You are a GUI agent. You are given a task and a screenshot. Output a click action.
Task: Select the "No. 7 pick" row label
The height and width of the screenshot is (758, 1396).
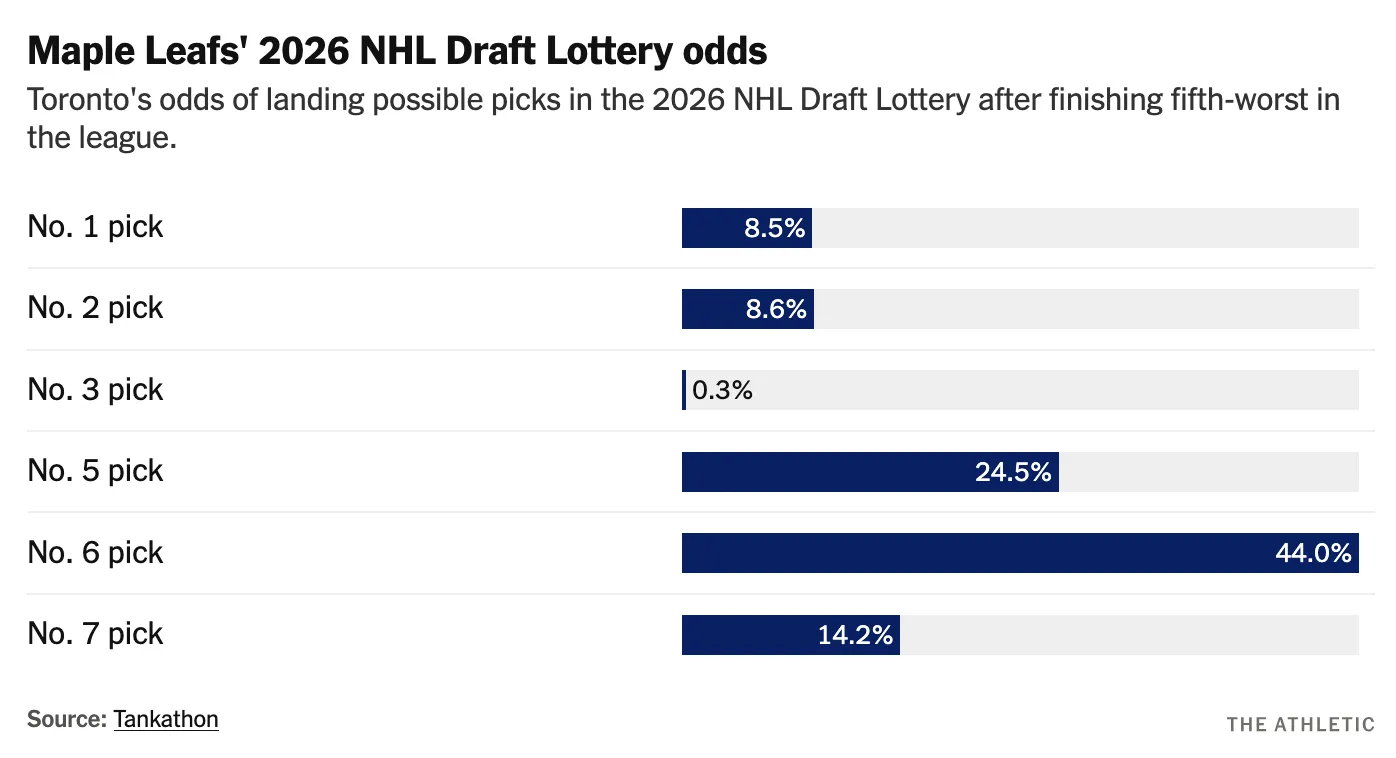tap(95, 634)
